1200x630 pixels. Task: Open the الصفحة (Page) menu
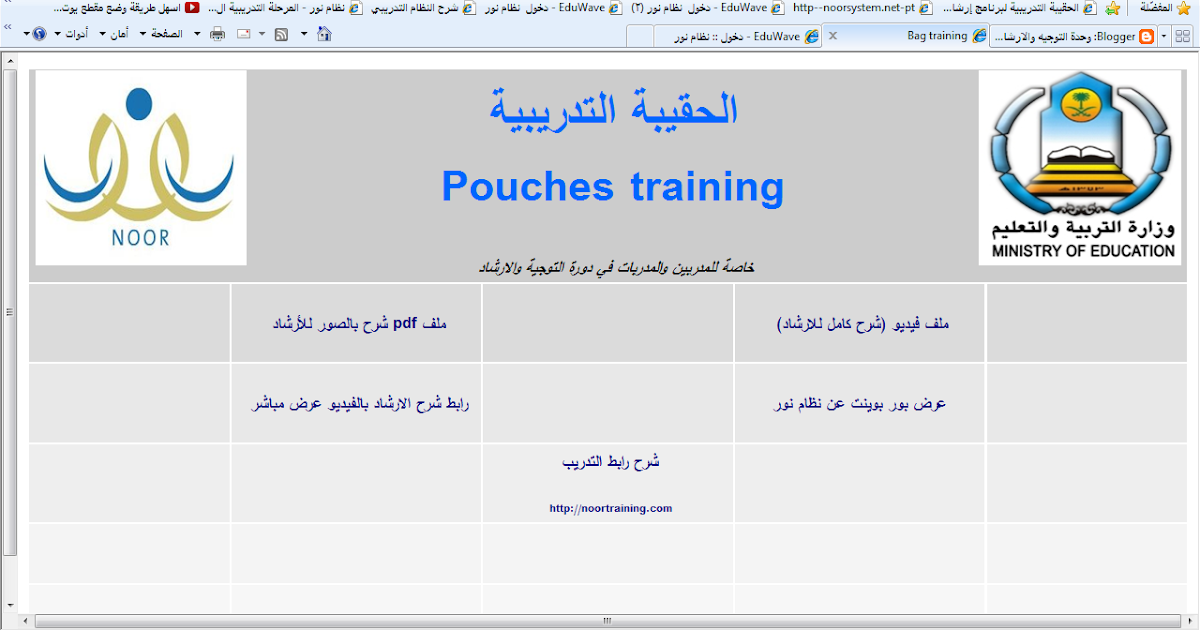point(160,34)
